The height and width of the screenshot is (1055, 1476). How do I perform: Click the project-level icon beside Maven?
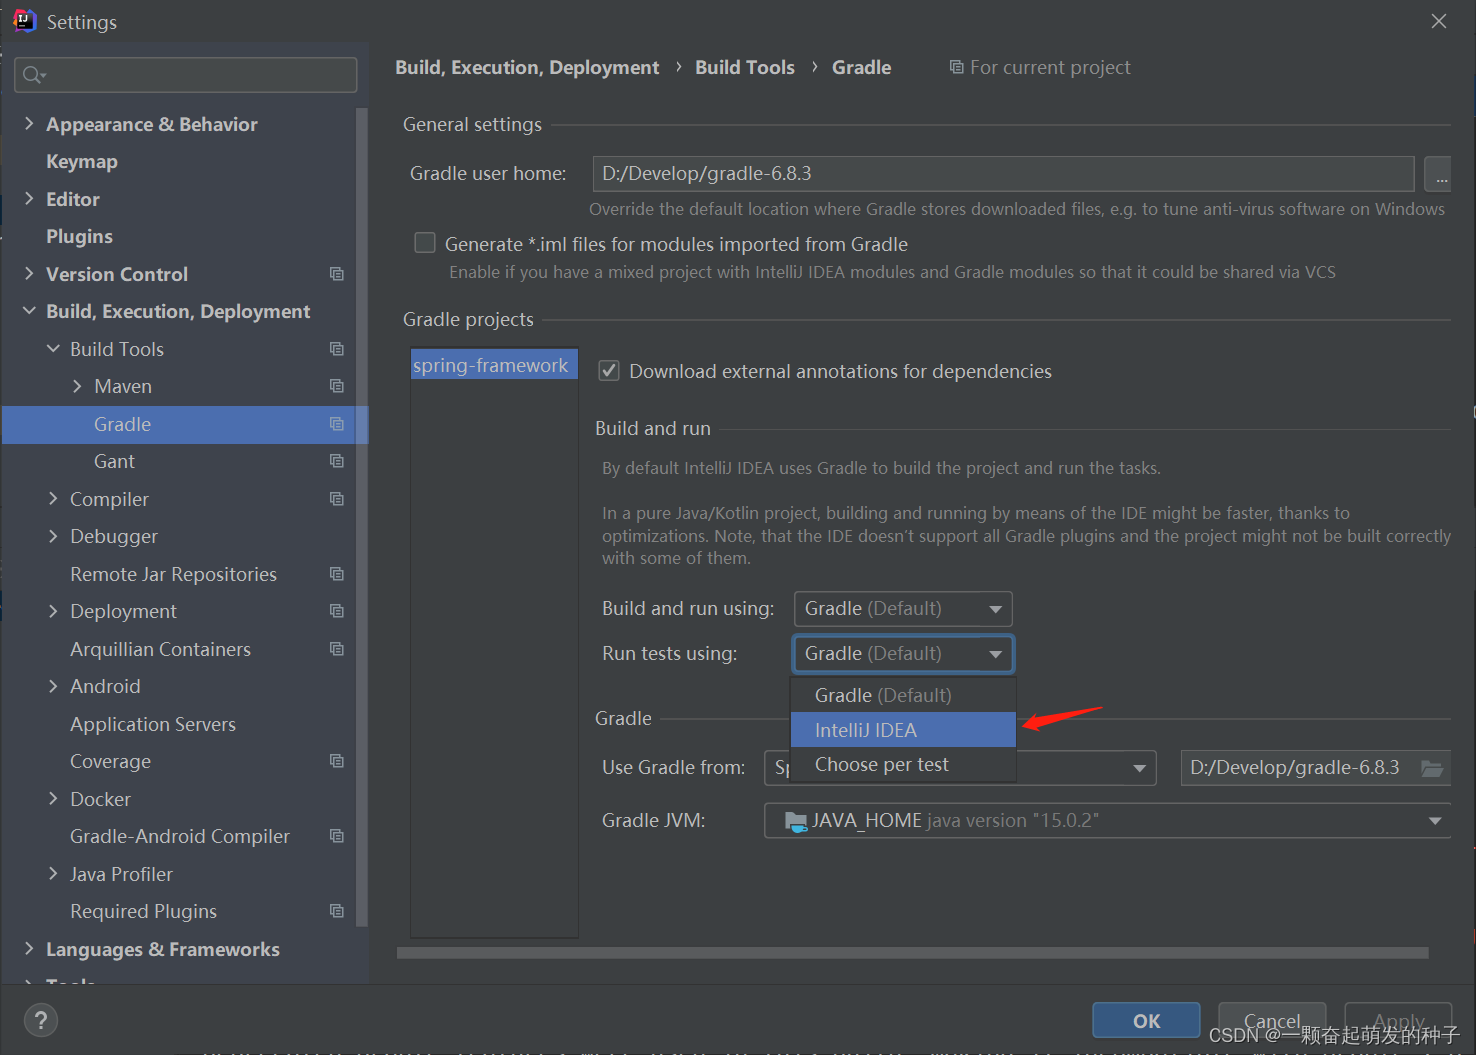click(x=337, y=386)
